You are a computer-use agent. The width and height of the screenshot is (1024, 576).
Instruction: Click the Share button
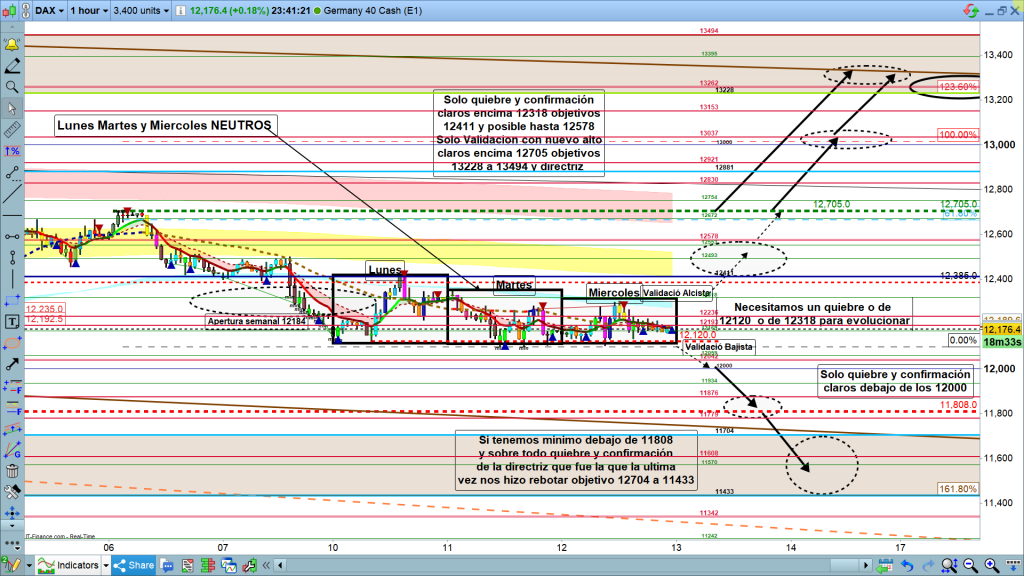pos(134,566)
